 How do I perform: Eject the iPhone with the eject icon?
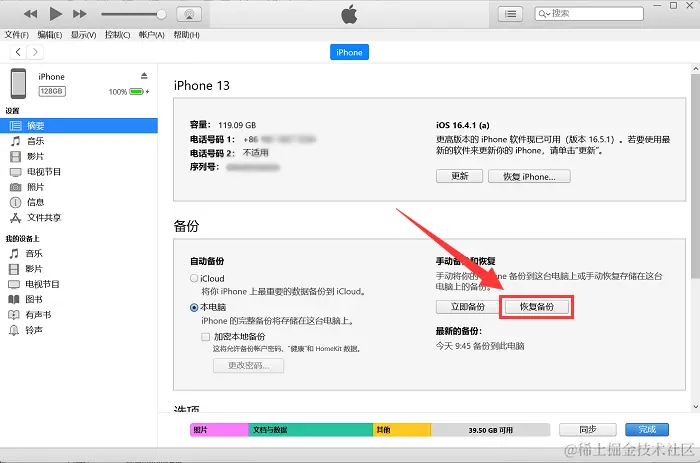pyautogui.click(x=144, y=76)
